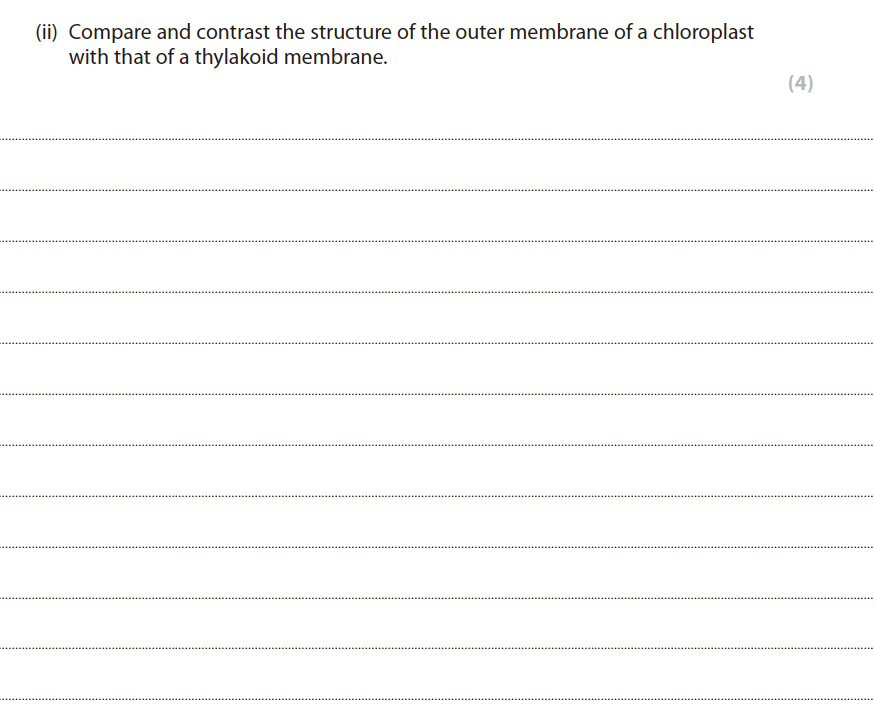The height and width of the screenshot is (714, 874).
Task: Click the last dotted answer line
Action: coord(437,699)
